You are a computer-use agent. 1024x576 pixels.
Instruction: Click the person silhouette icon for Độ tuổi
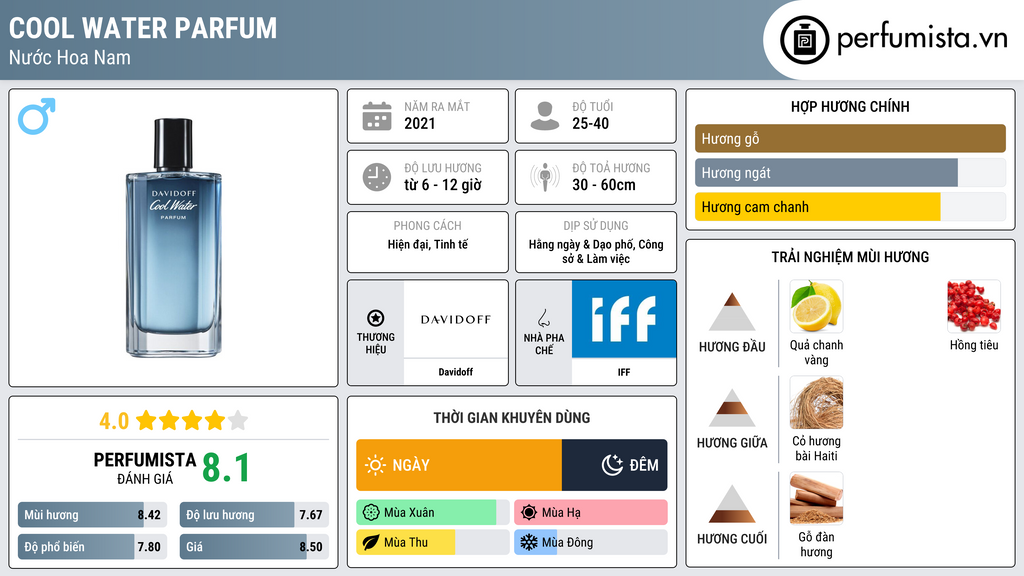point(545,116)
